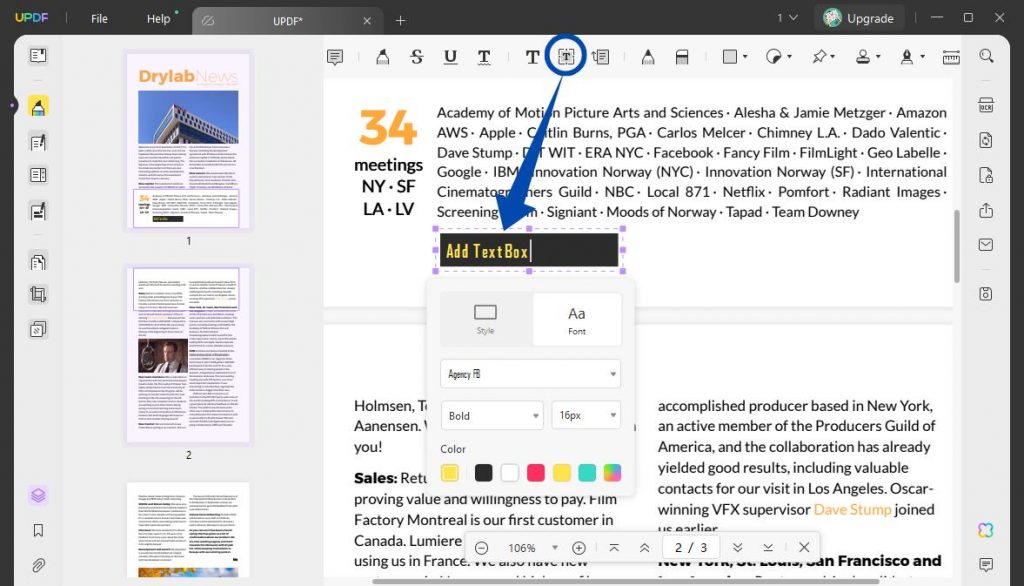This screenshot has height=586, width=1024.
Task: Click the Upgrade button
Action: (858, 17)
